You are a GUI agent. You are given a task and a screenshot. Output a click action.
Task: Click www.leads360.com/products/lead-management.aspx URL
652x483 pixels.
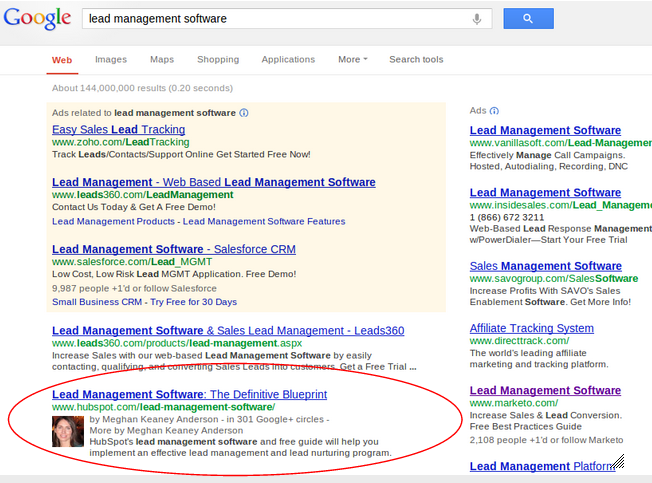pyautogui.click(x=177, y=343)
